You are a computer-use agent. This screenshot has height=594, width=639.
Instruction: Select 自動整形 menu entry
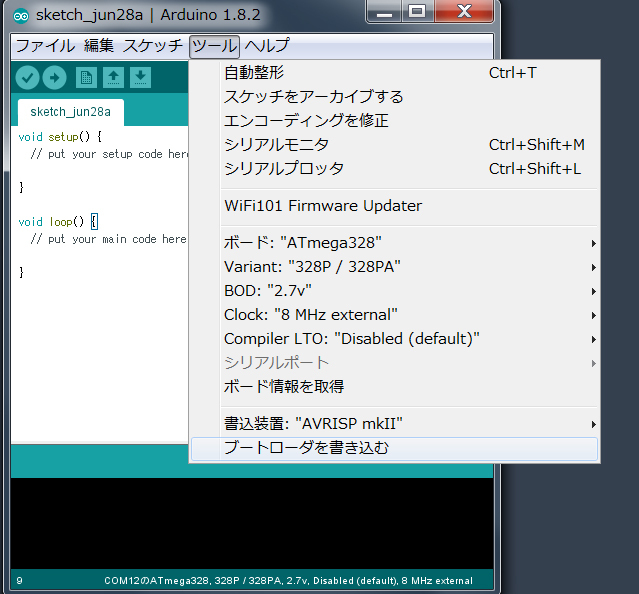point(394,73)
